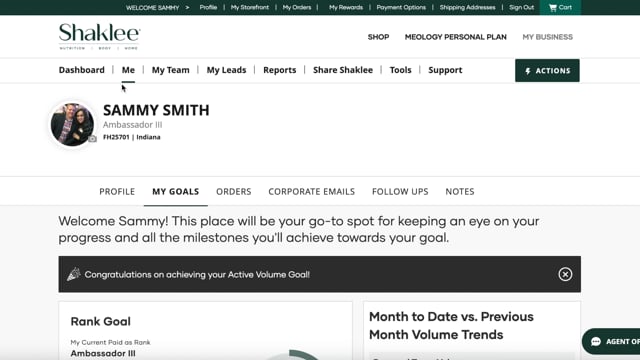
Task: Dismiss the Active Volume Goal congratulations banner
Action: pos(565,274)
